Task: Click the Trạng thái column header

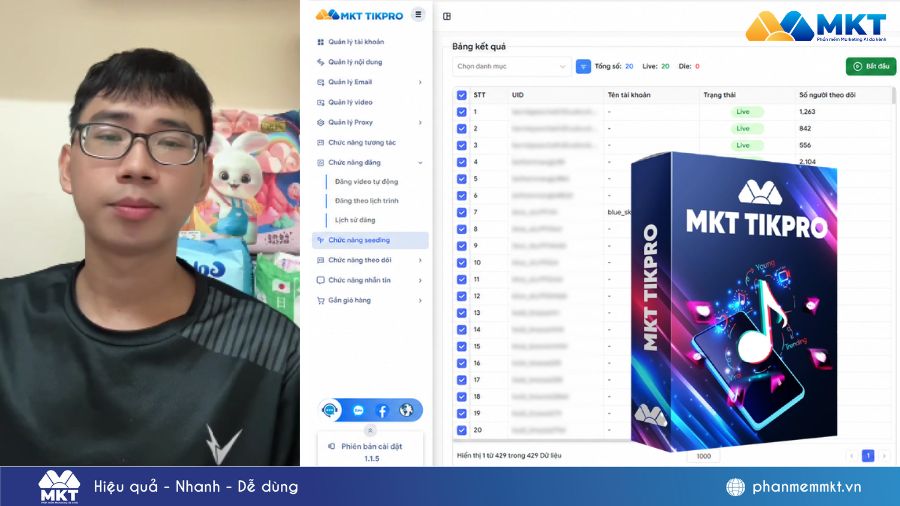Action: point(719,95)
